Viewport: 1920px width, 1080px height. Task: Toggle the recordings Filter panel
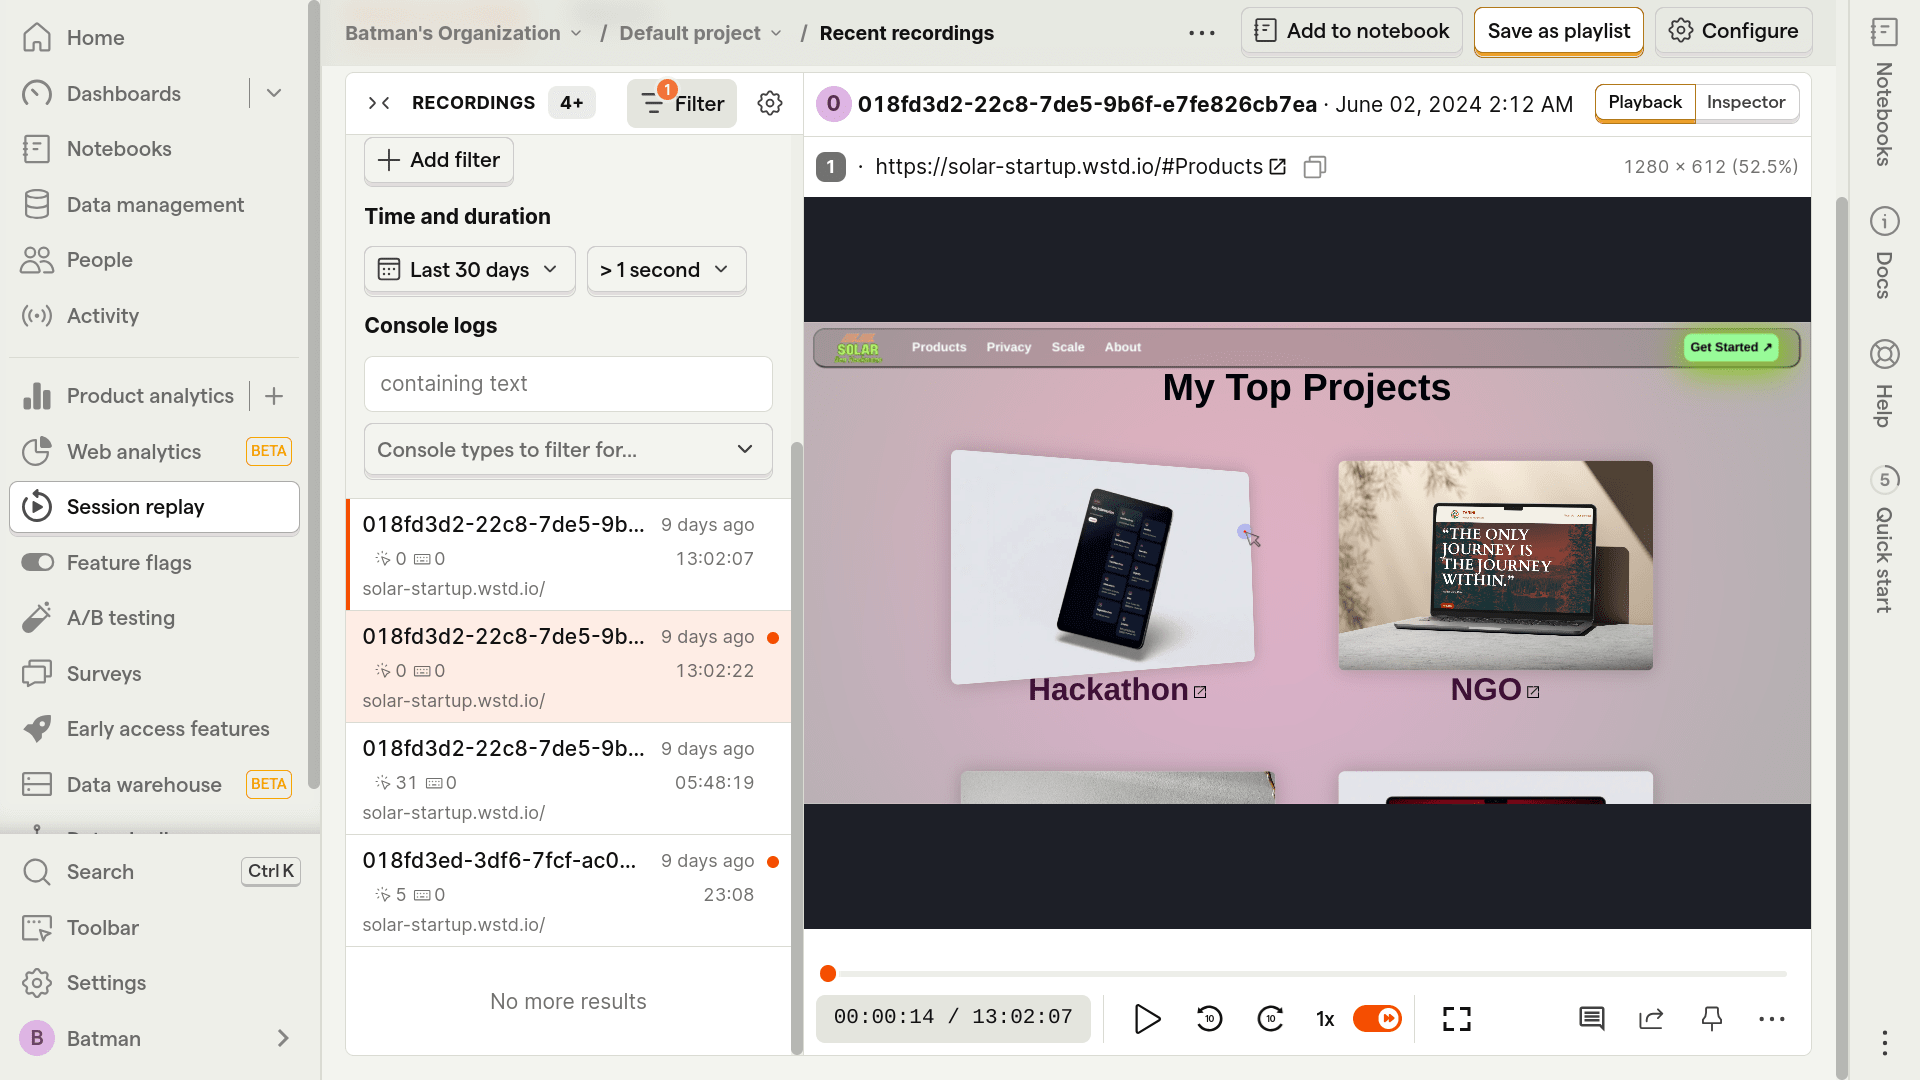[682, 103]
